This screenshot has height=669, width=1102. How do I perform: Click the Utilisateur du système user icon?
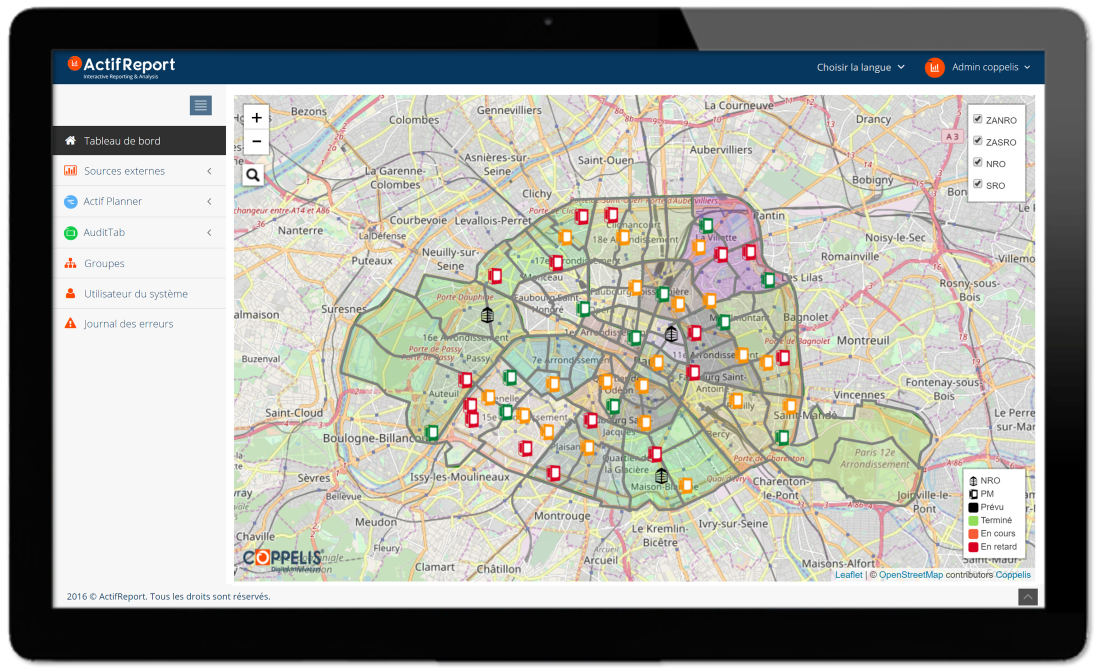(x=70, y=294)
